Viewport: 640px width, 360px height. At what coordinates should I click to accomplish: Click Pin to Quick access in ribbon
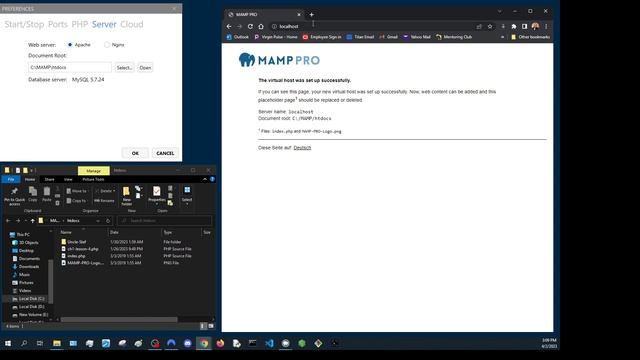click(x=14, y=196)
